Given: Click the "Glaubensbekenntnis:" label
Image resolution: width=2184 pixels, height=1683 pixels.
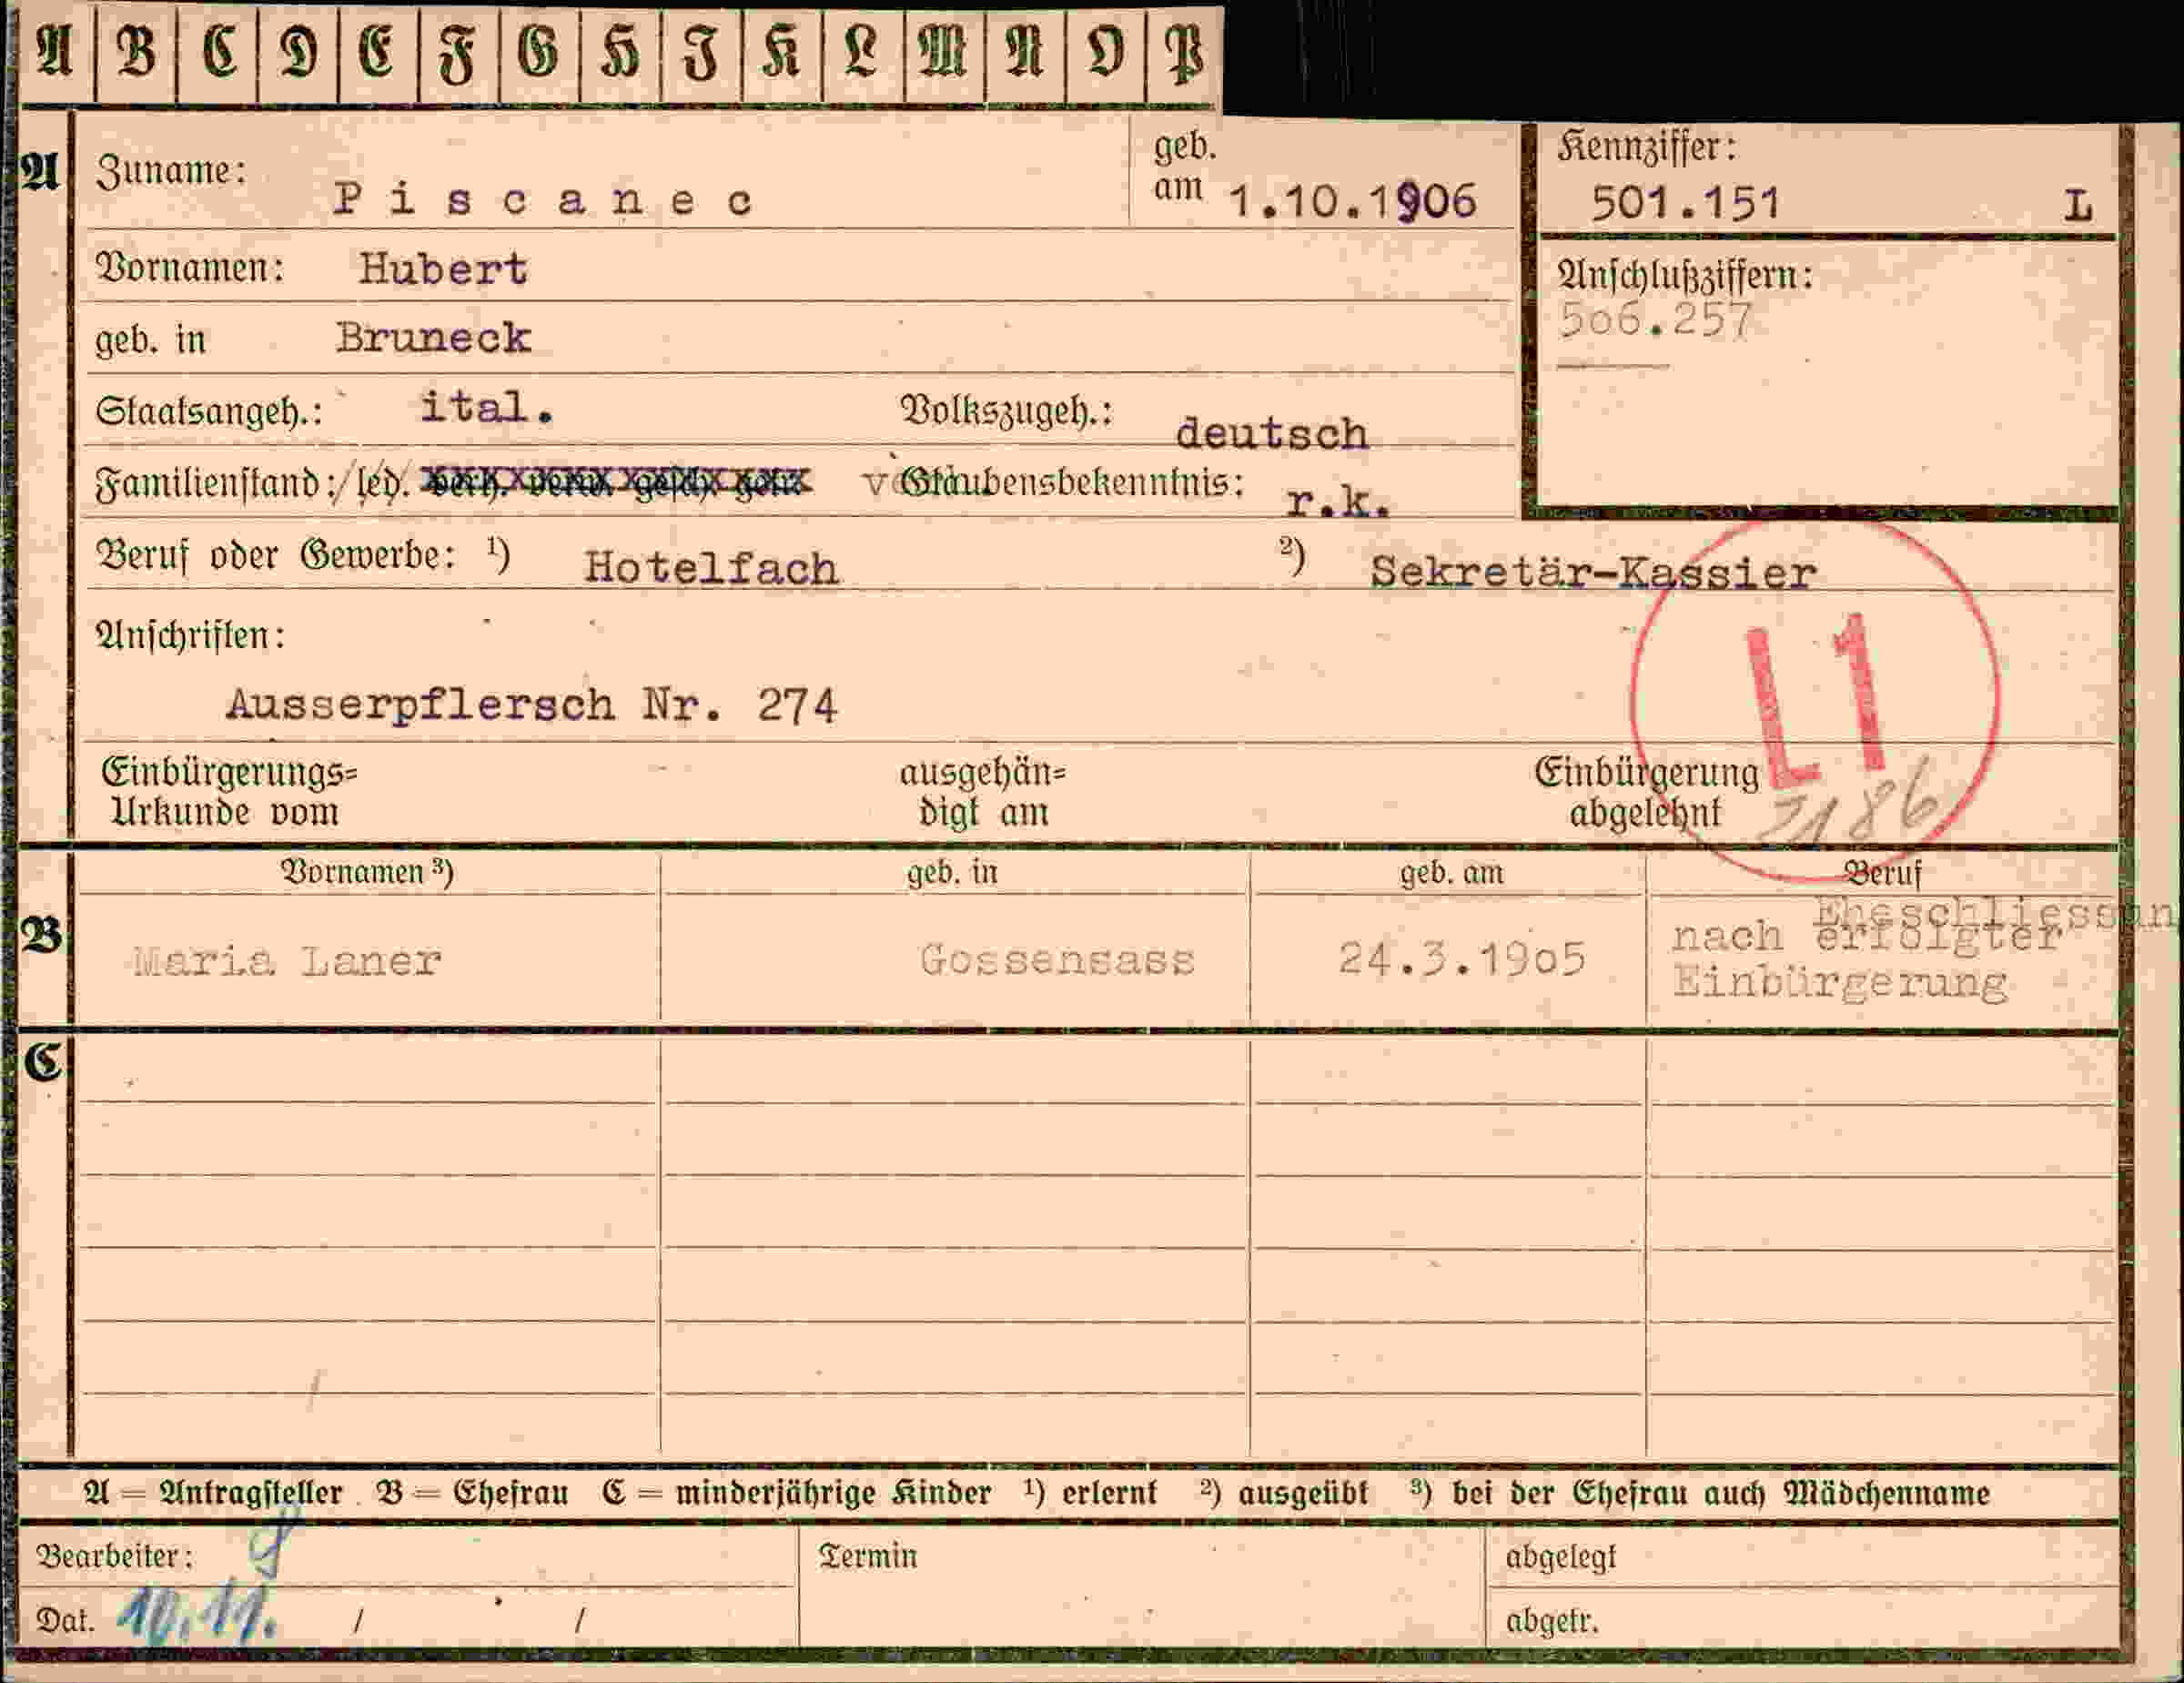Looking at the screenshot, I should pos(1071,482).
